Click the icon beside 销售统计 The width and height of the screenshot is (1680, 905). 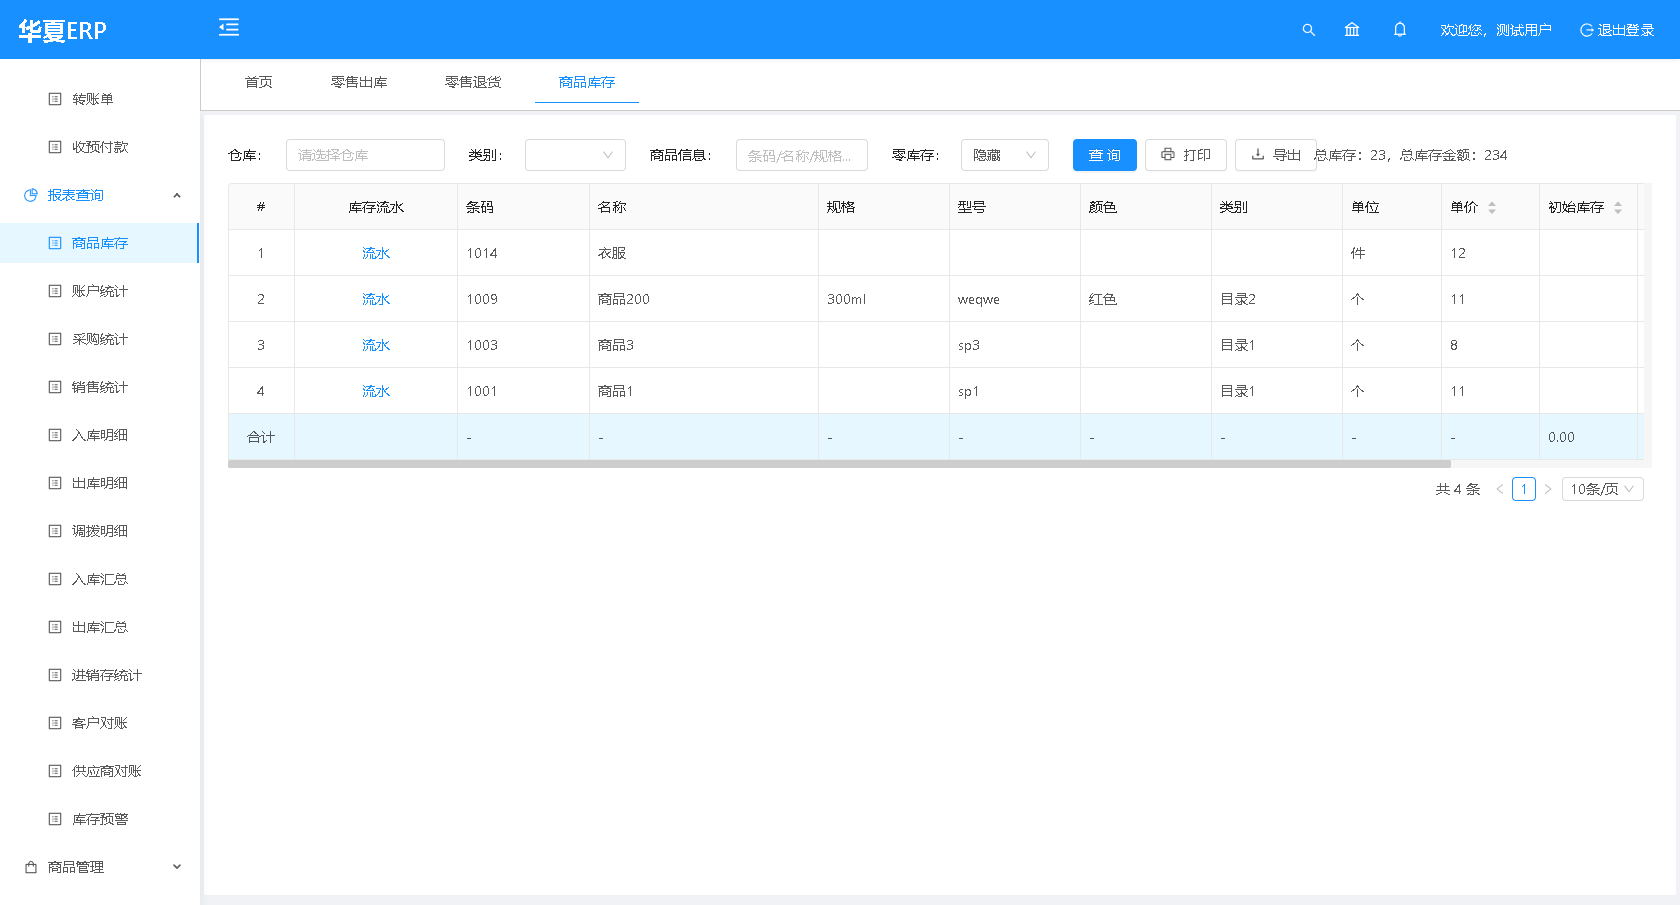tap(55, 387)
